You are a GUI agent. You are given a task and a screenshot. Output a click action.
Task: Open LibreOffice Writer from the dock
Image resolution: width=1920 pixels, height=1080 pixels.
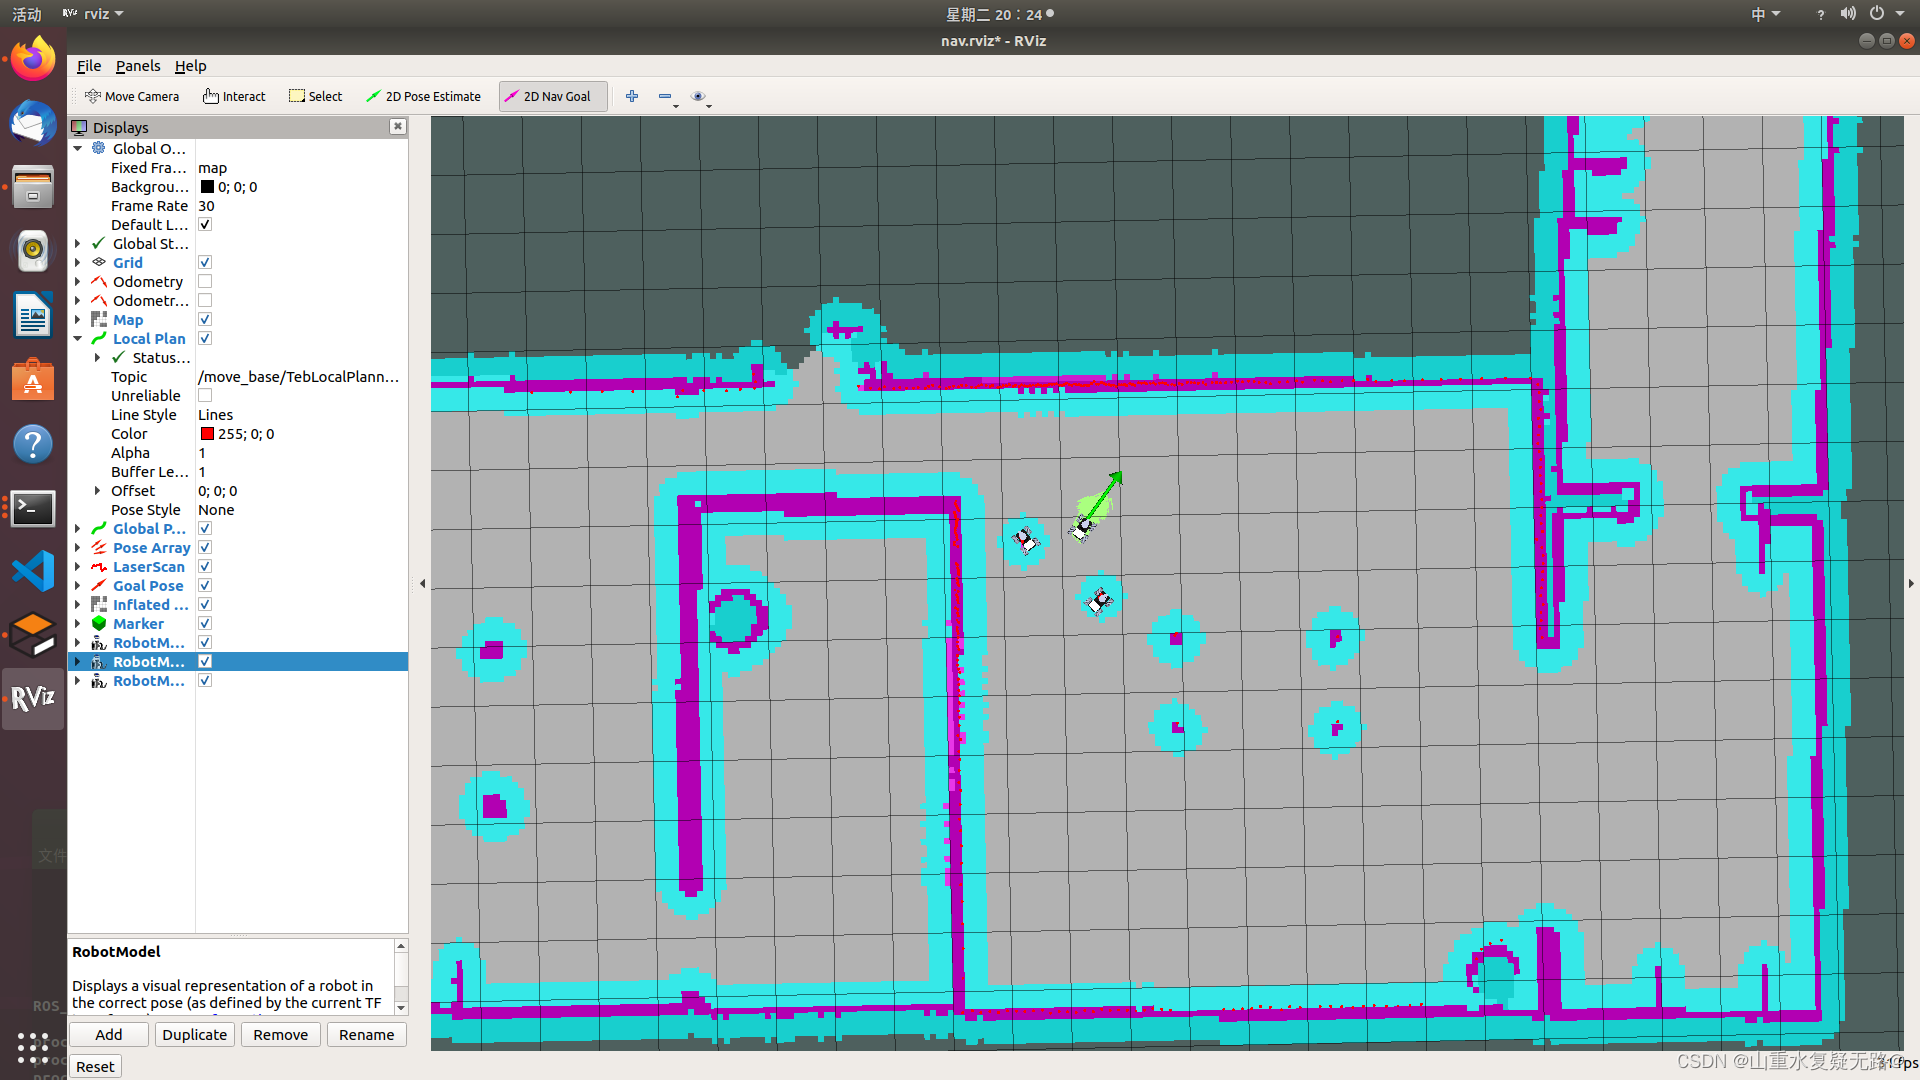click(x=33, y=316)
